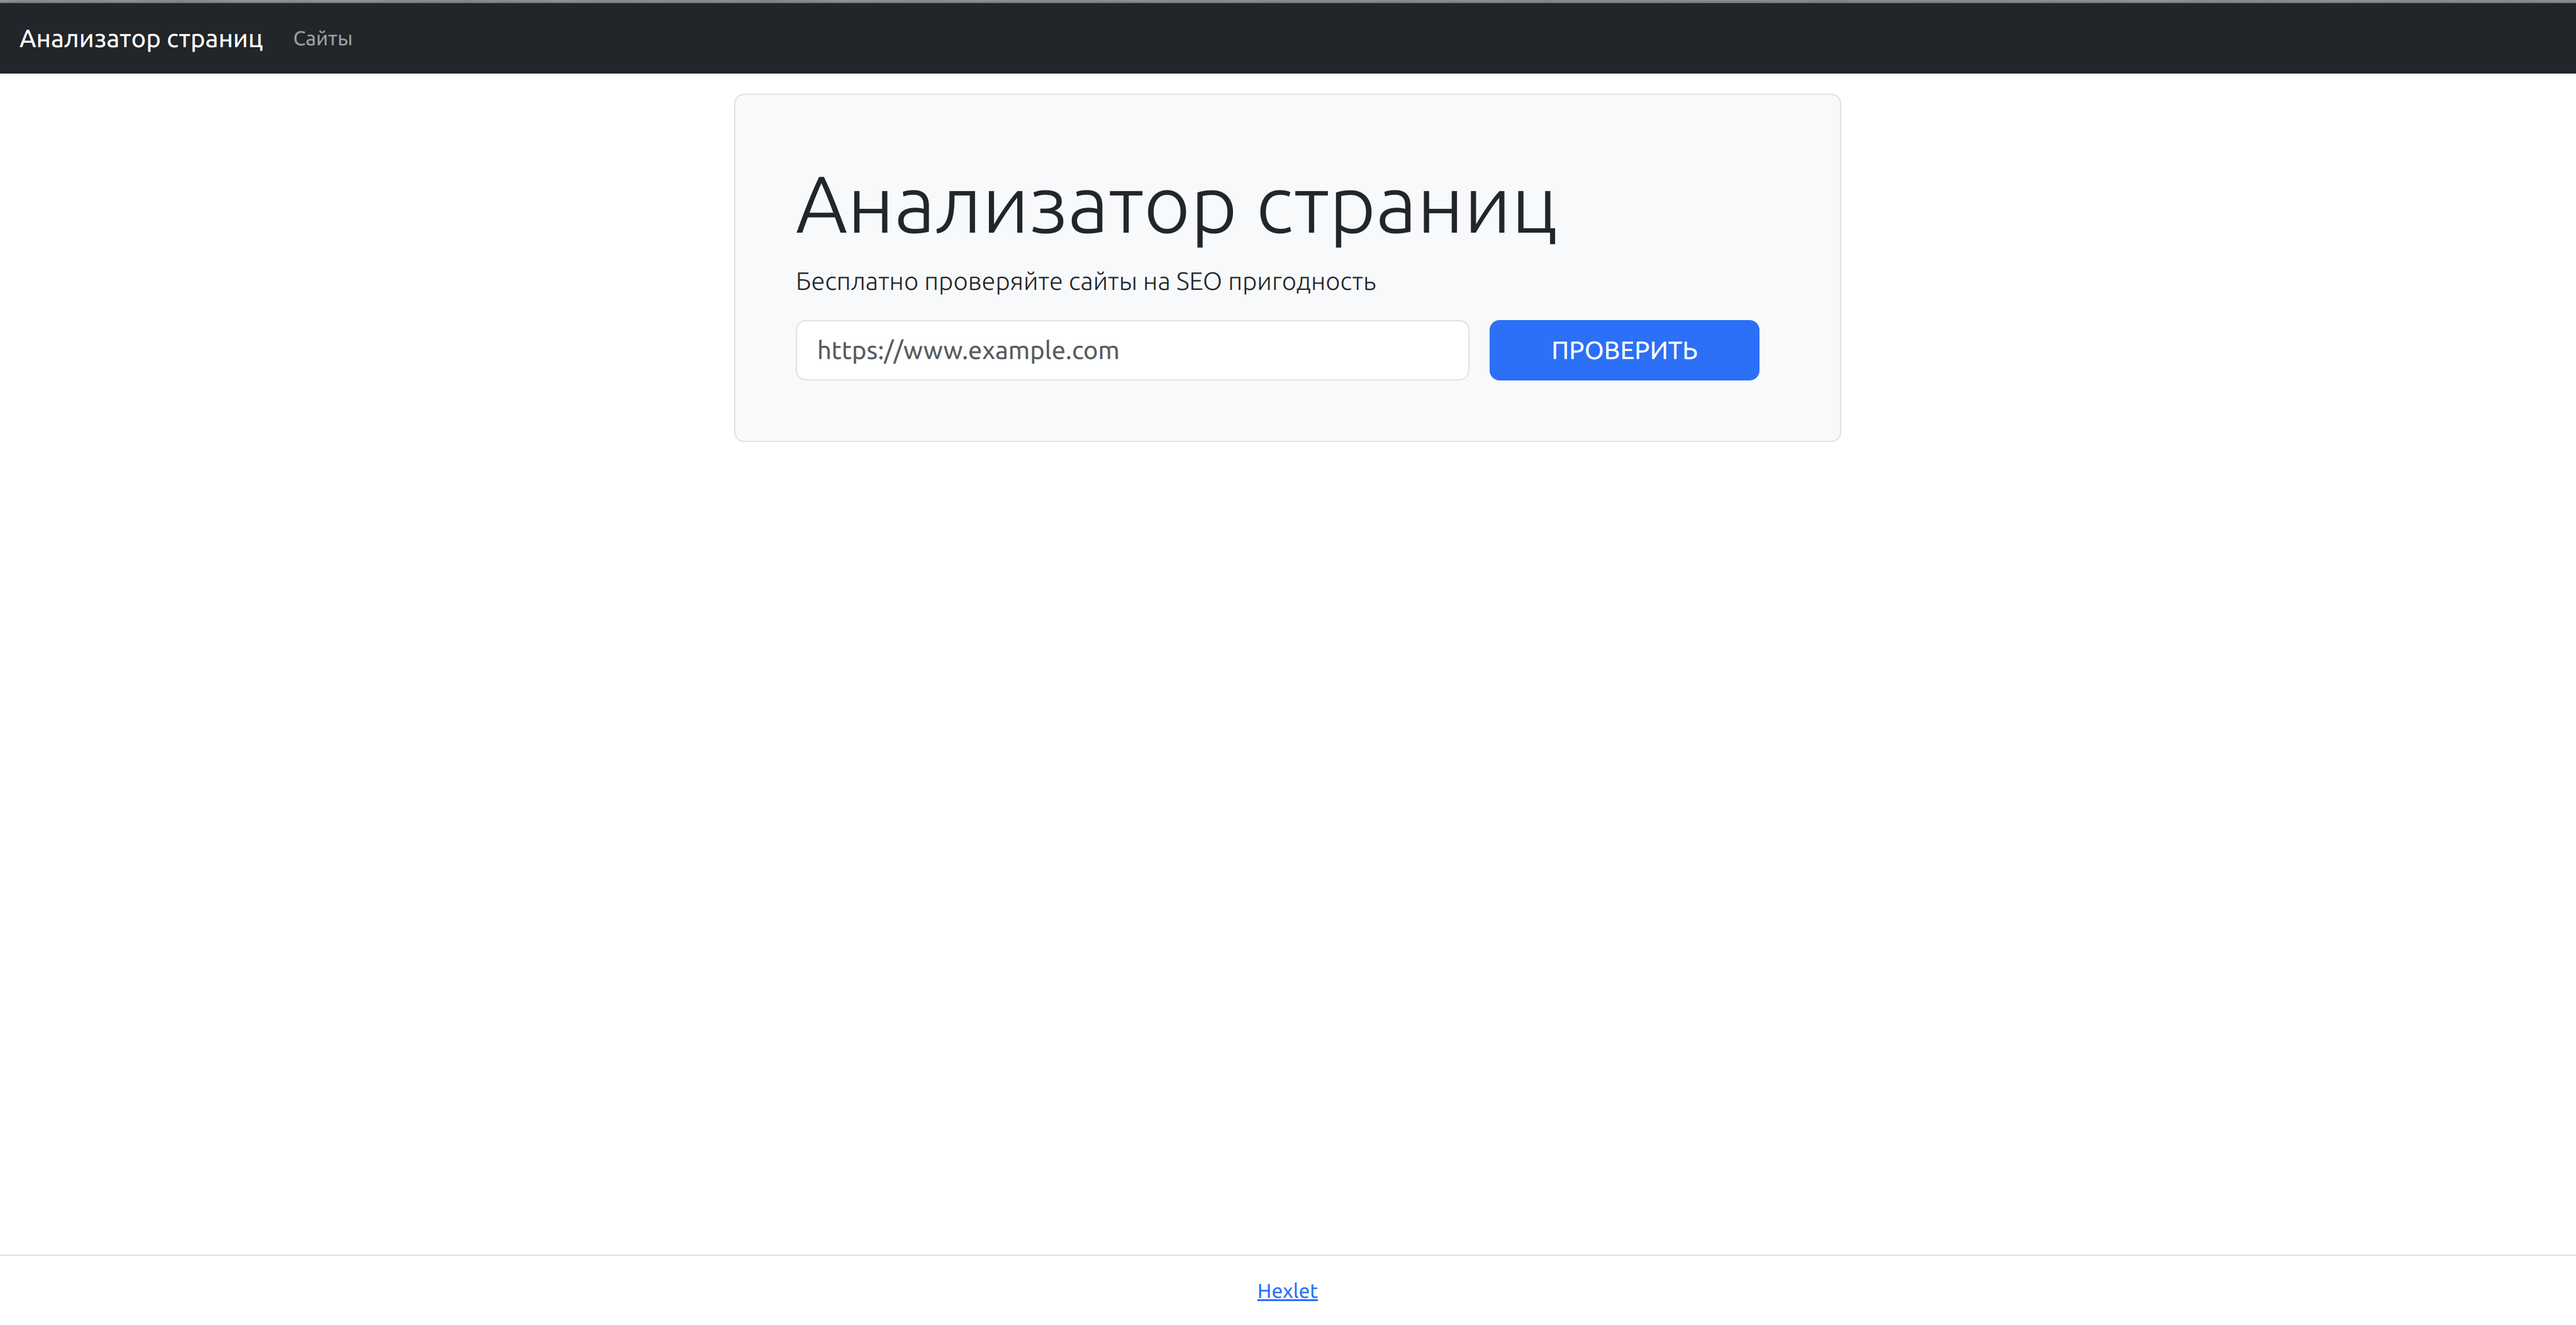The height and width of the screenshot is (1325, 2576).
Task: Click the Бесплатно проверяйте сайты subtitle text
Action: (x=1085, y=282)
